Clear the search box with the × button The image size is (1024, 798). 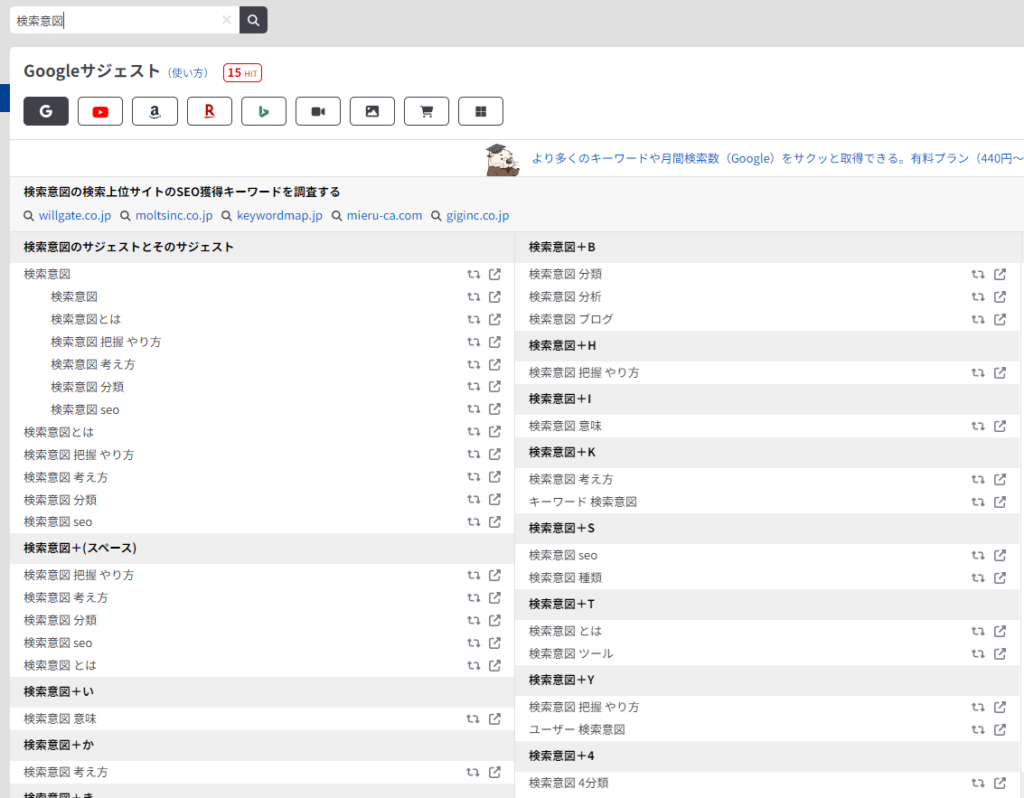pyautogui.click(x=227, y=20)
